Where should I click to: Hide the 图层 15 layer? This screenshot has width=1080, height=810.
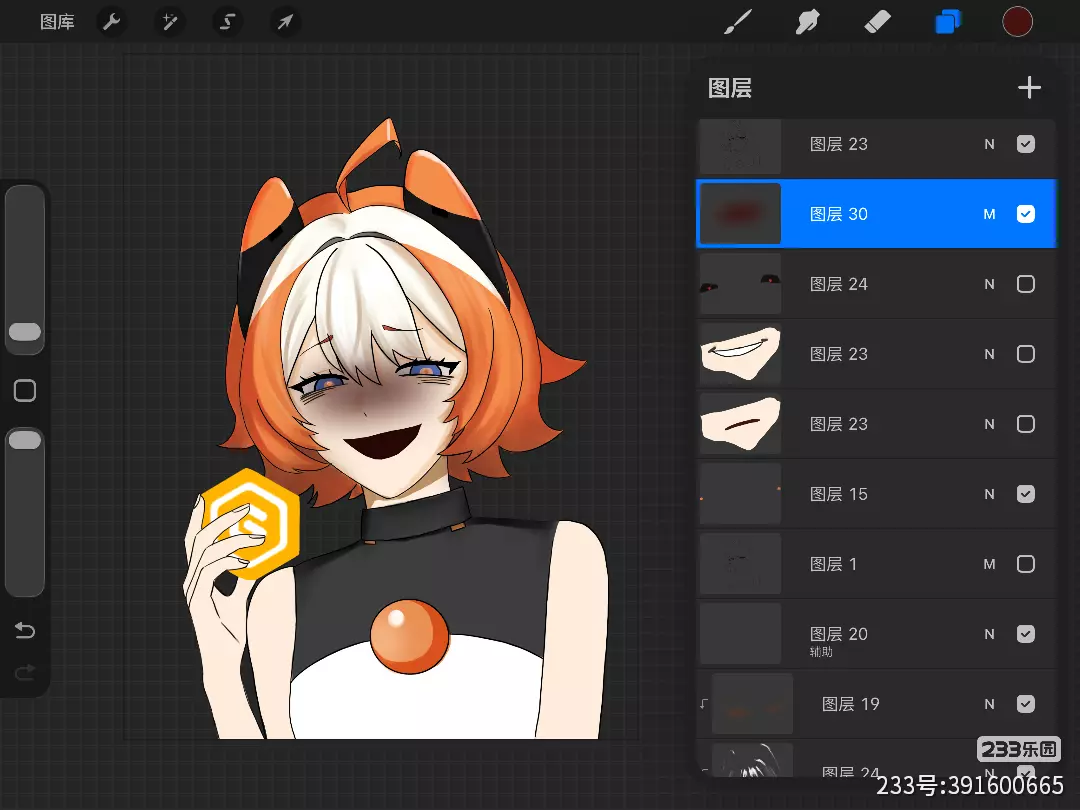click(x=1026, y=494)
